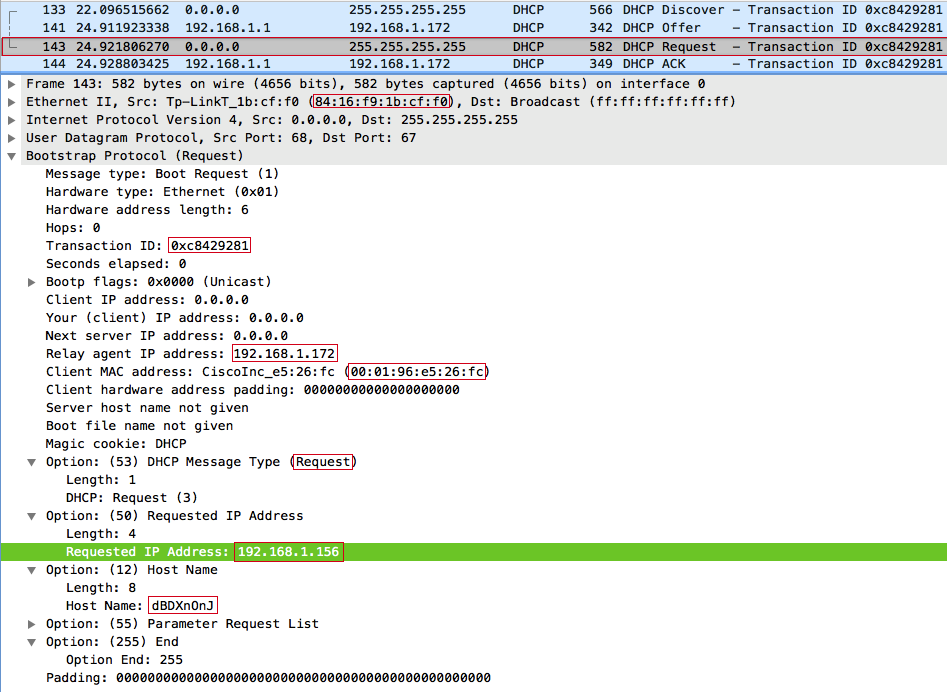Collapse Option 50 Requested IP Address
This screenshot has height=692, width=947.
(31, 516)
